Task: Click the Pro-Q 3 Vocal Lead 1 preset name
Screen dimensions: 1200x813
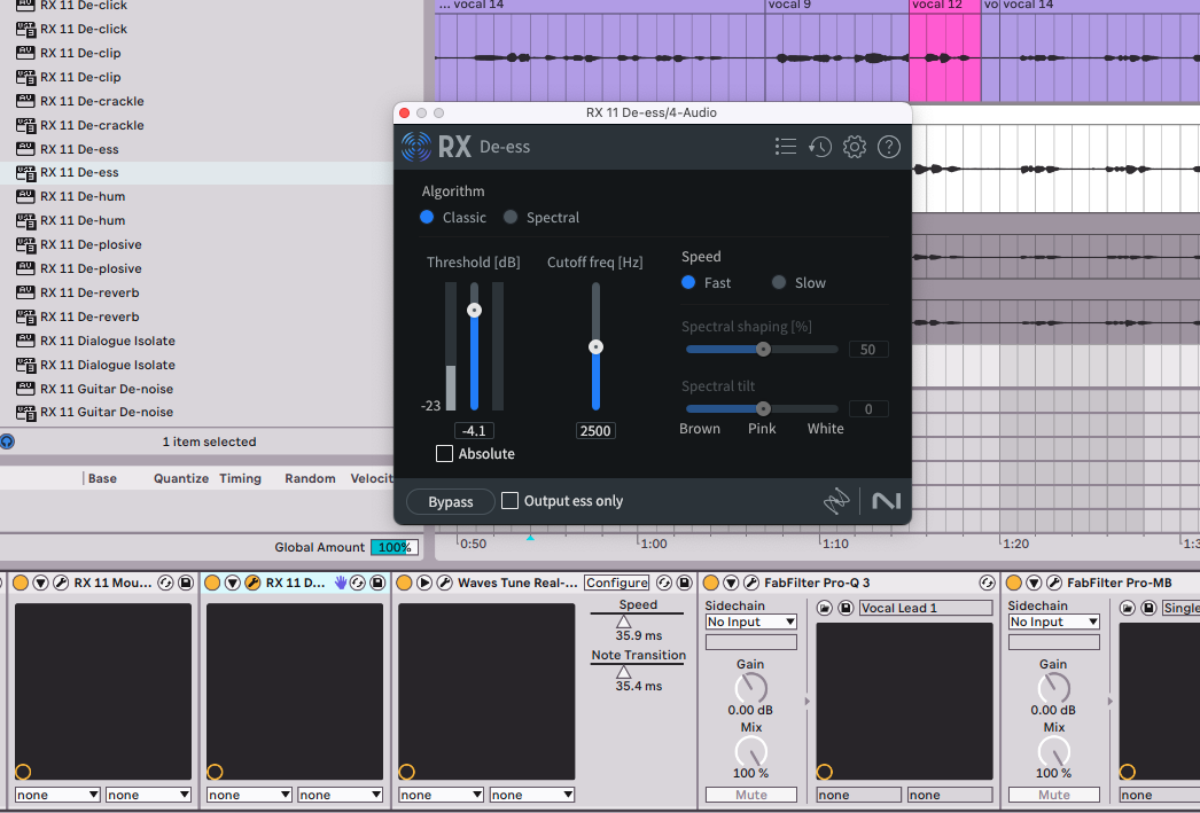Action: tap(926, 608)
